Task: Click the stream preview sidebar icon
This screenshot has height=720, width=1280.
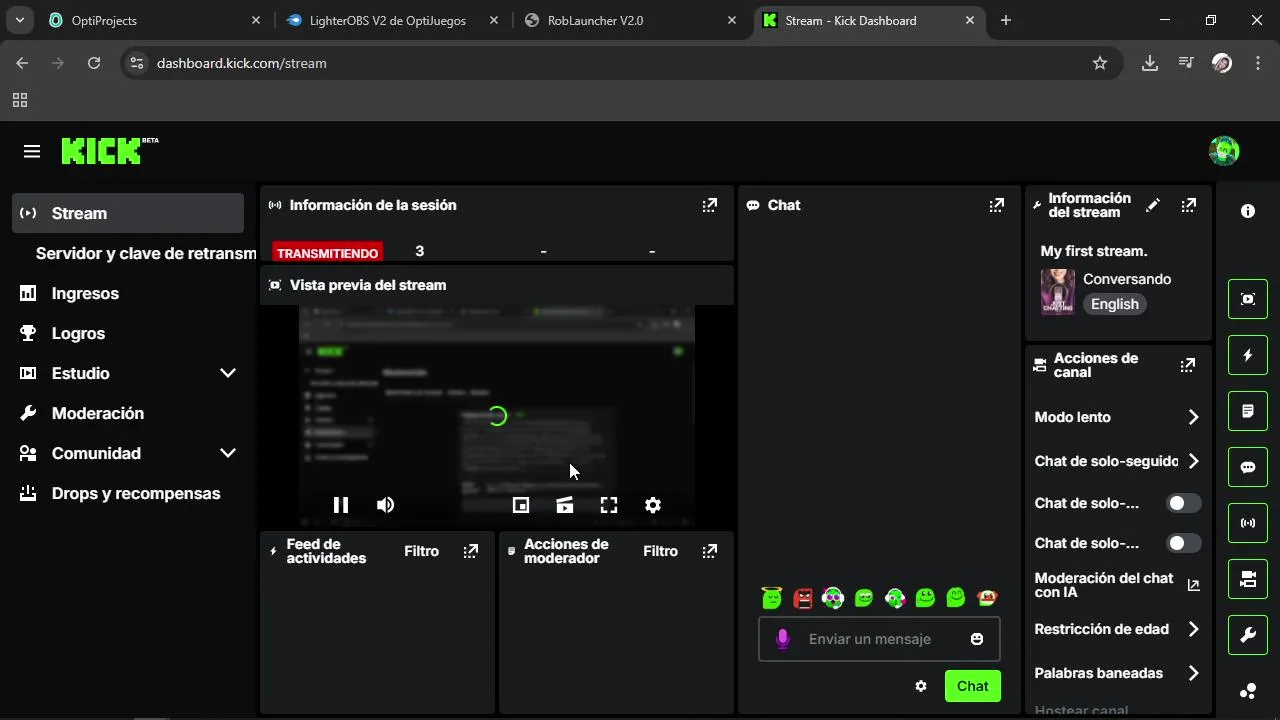Action: [x=1248, y=299]
